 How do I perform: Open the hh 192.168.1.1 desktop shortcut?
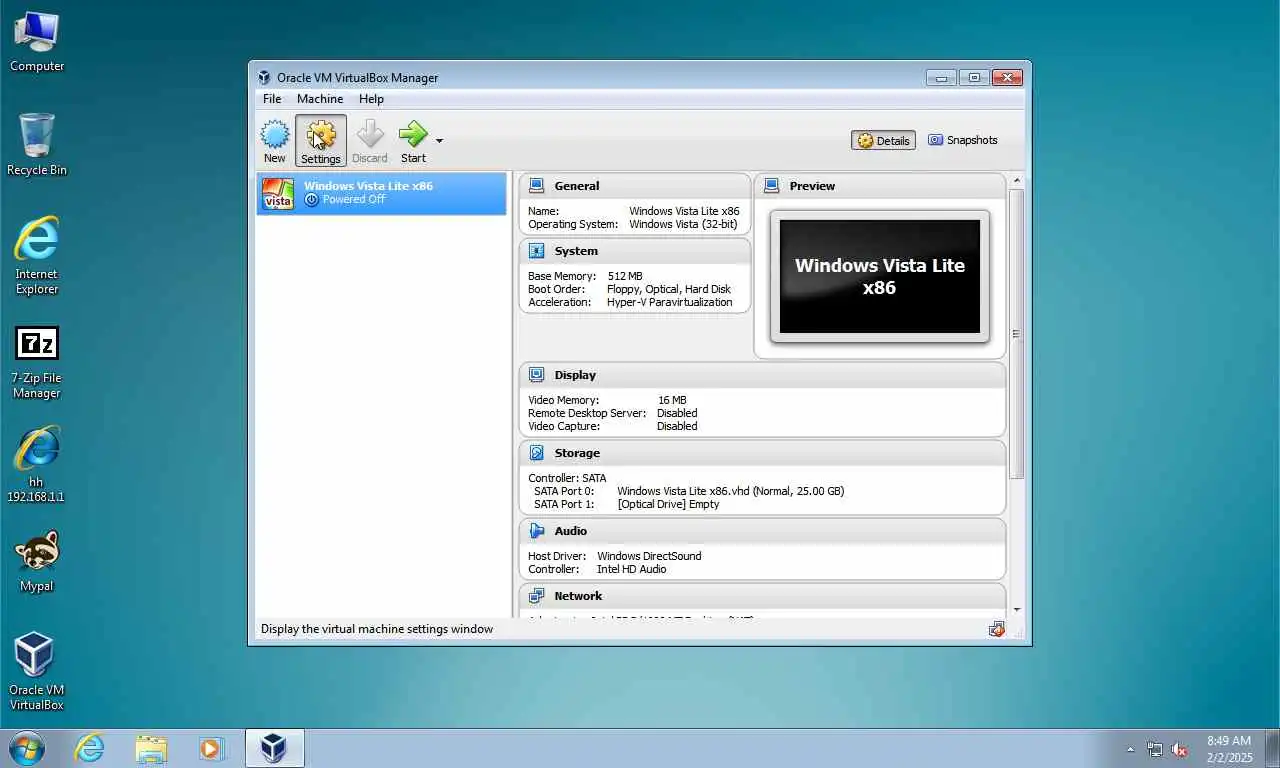(x=37, y=464)
